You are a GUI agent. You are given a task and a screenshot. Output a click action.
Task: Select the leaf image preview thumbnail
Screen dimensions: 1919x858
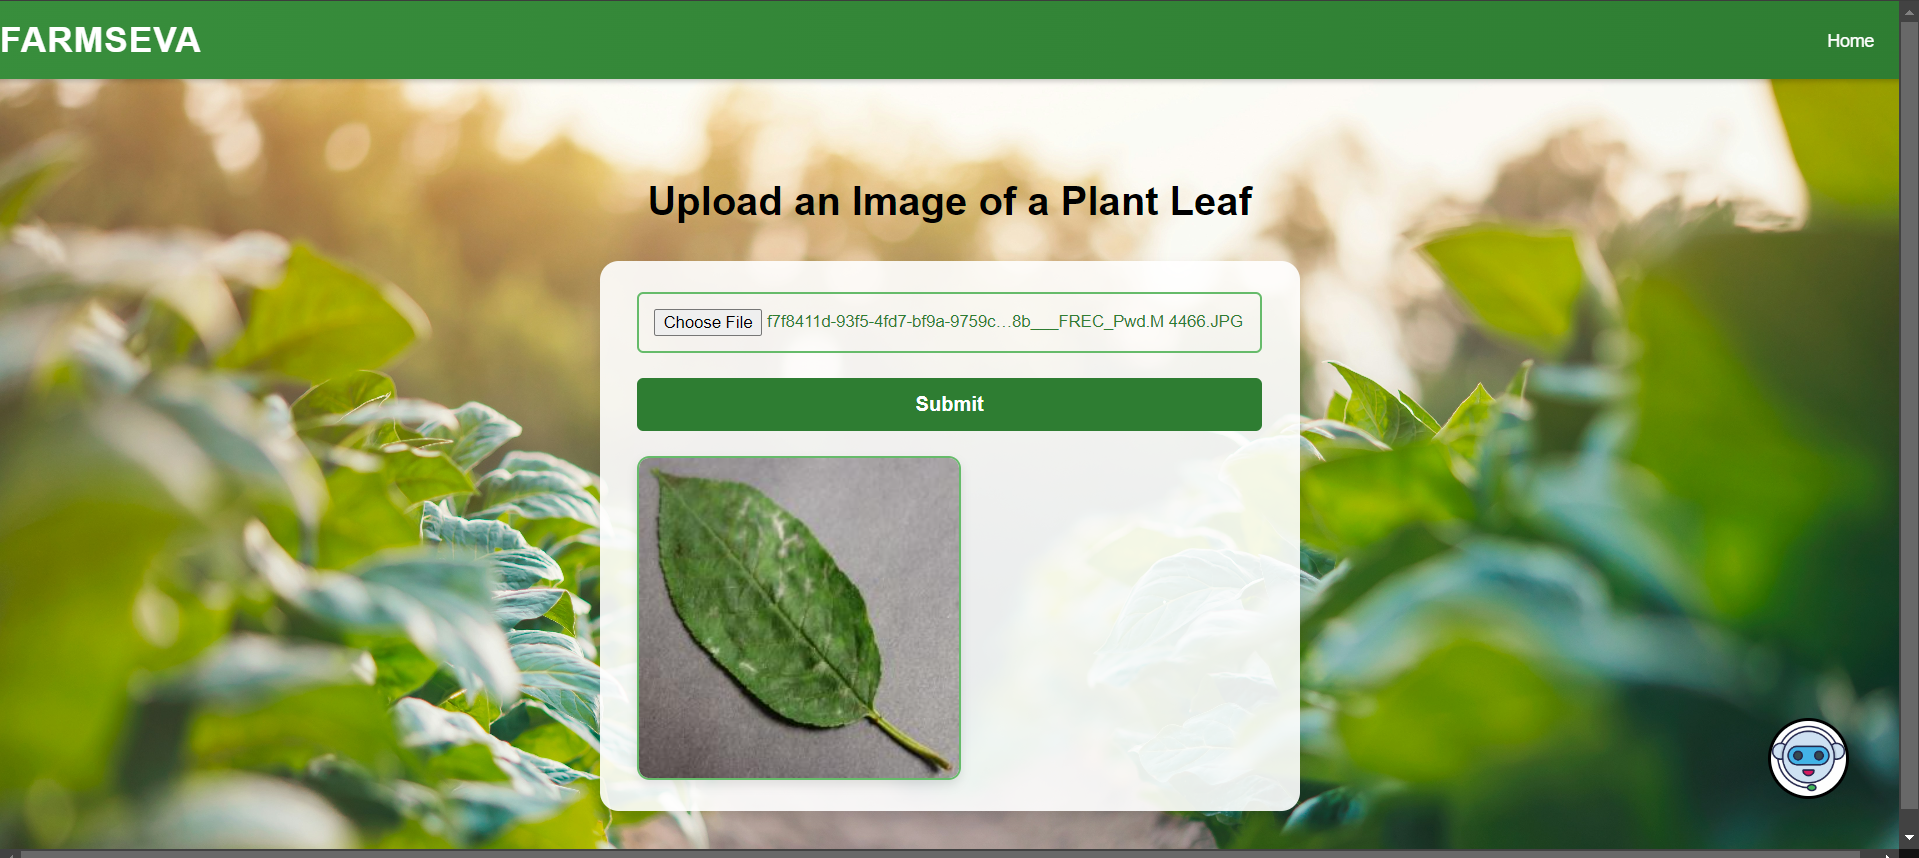(799, 618)
